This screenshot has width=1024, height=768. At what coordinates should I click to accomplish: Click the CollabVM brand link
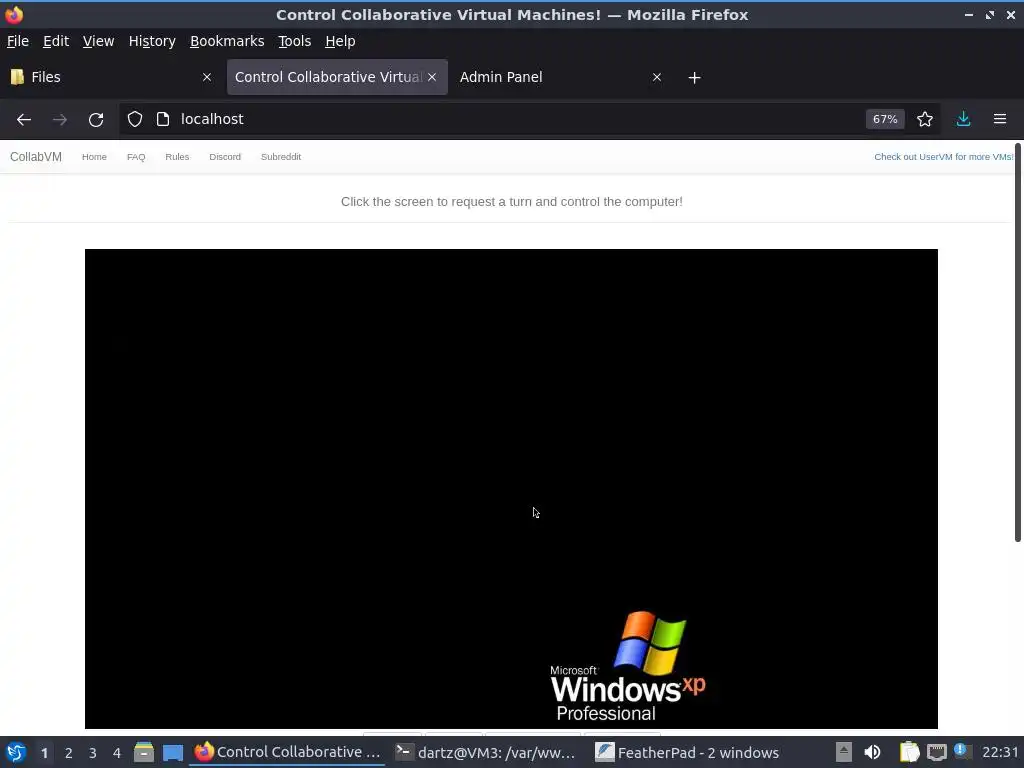[x=36, y=157]
